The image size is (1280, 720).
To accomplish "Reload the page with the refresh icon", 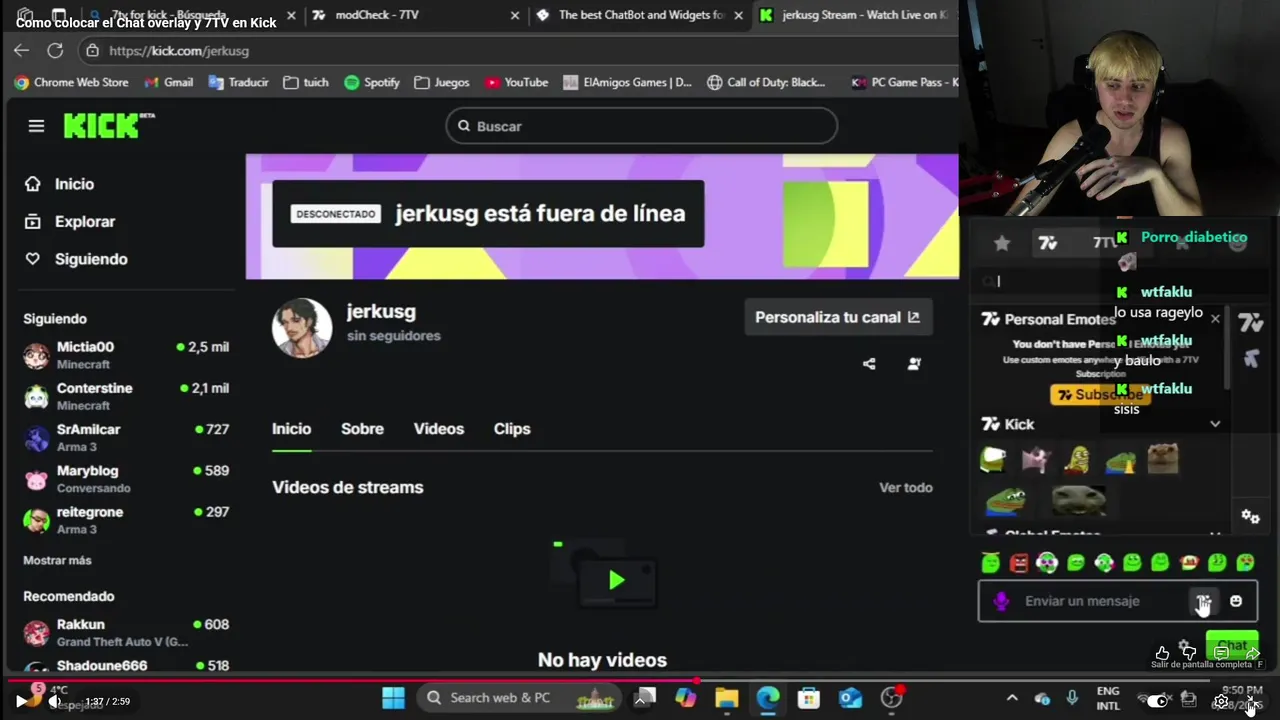I will (56, 50).
